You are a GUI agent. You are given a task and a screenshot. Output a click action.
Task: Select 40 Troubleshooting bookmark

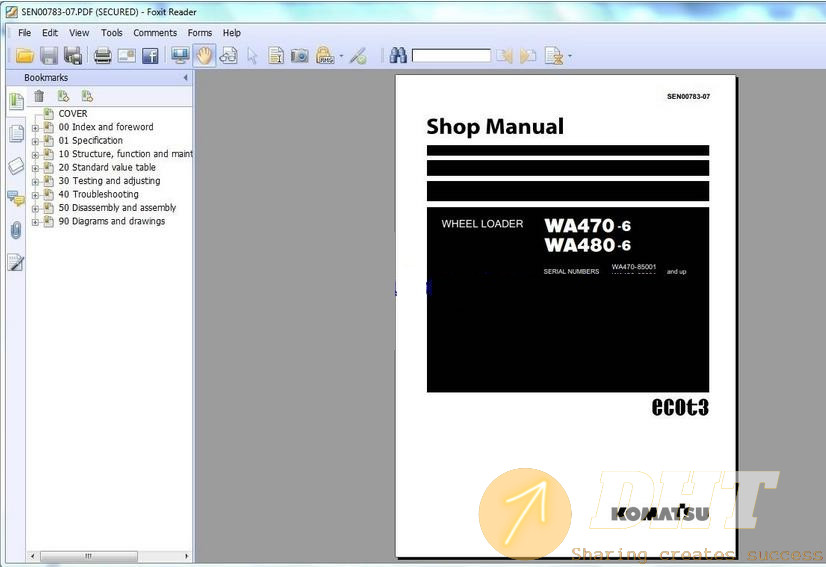[x=99, y=194]
